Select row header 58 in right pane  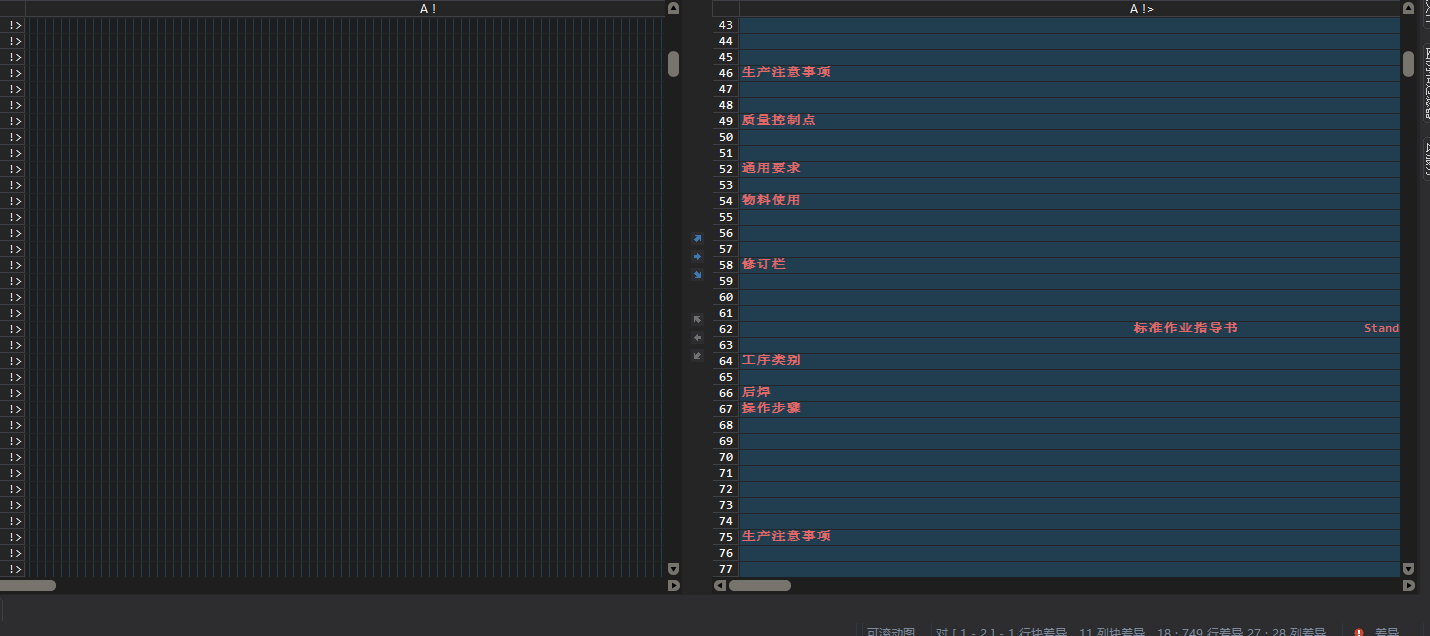pos(726,265)
